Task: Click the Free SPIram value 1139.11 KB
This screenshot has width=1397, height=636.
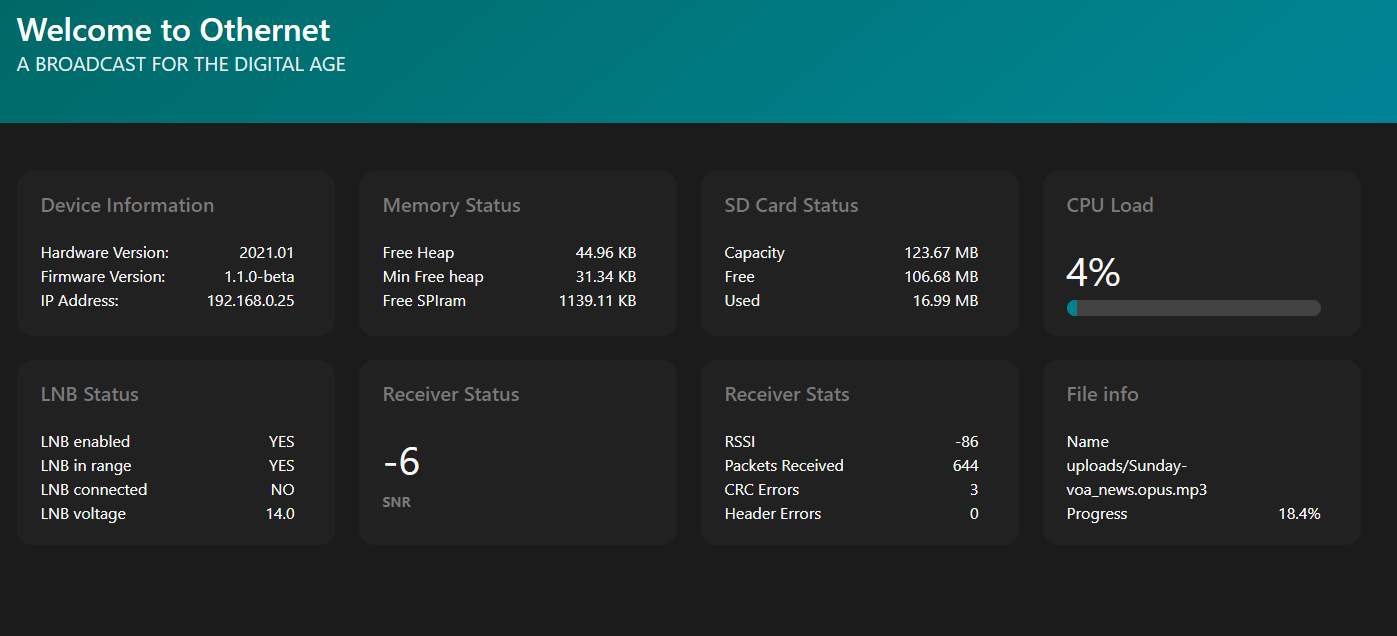Action: click(x=598, y=301)
